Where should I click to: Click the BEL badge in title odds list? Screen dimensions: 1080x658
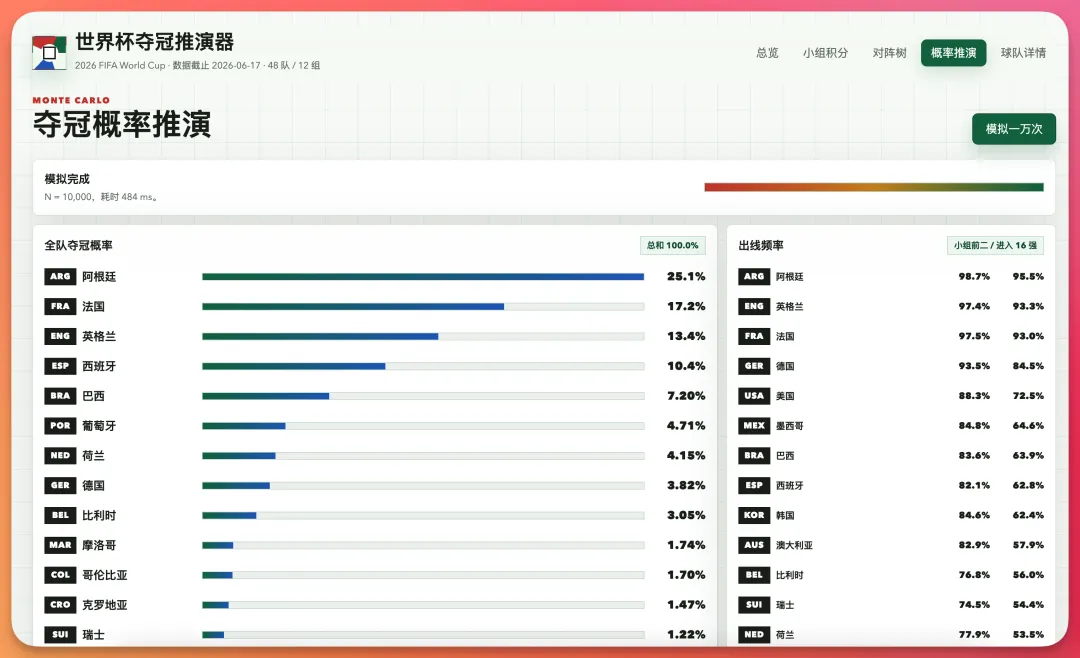click(60, 515)
